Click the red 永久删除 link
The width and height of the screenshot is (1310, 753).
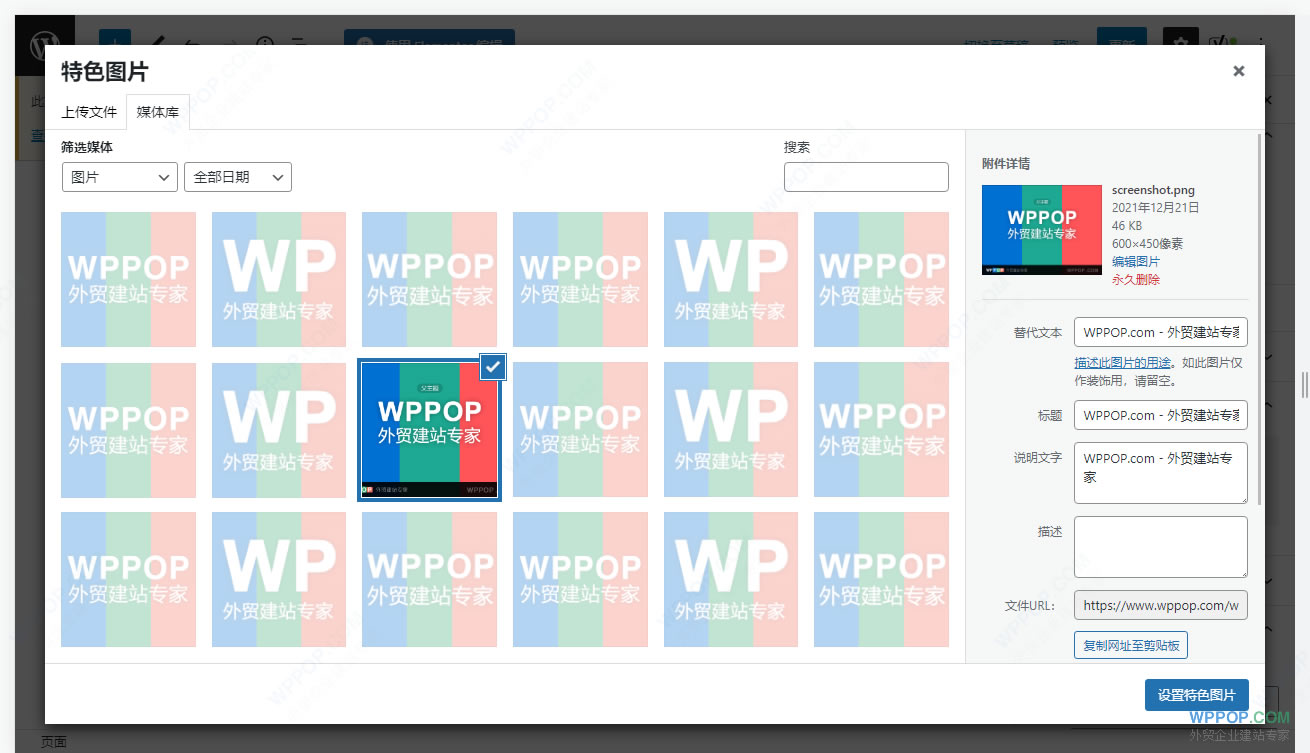click(x=1136, y=280)
